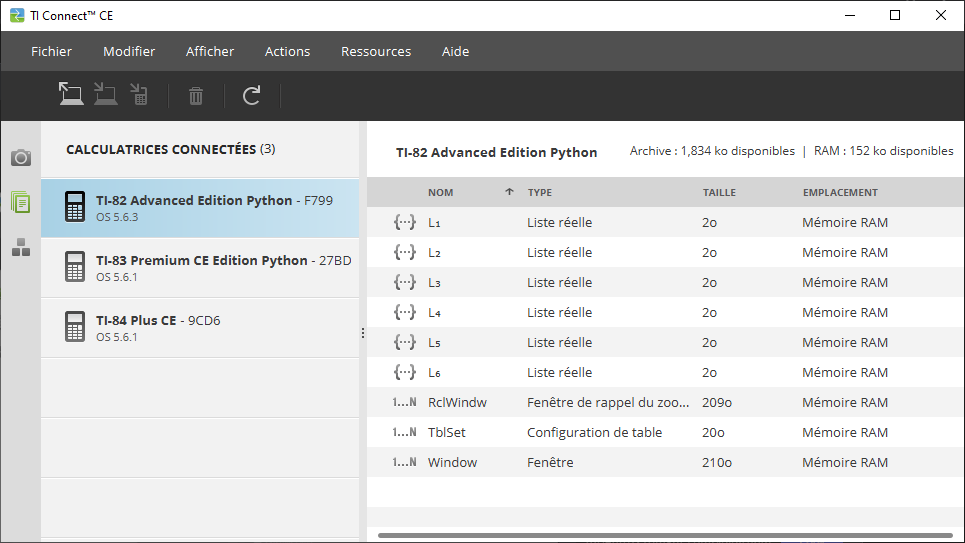Click calculator icon for TI-82 Advanced
The width and height of the screenshot is (965, 543).
tap(75, 206)
